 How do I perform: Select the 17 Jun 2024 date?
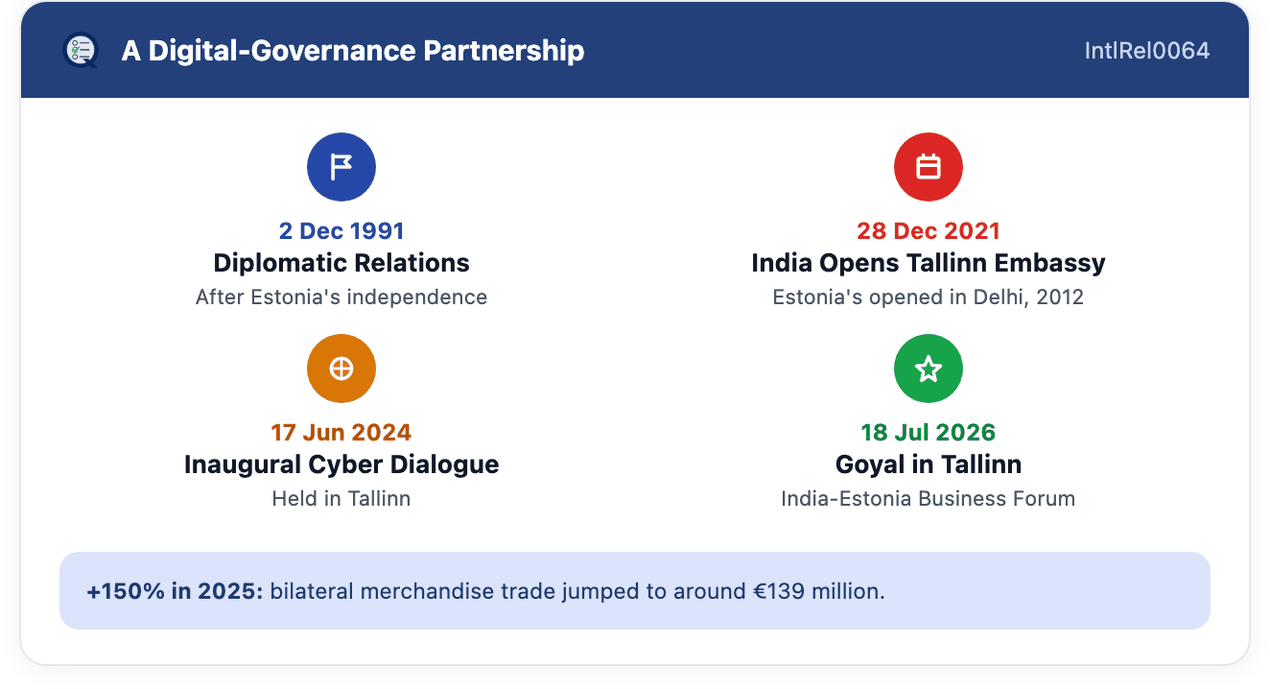click(x=341, y=433)
